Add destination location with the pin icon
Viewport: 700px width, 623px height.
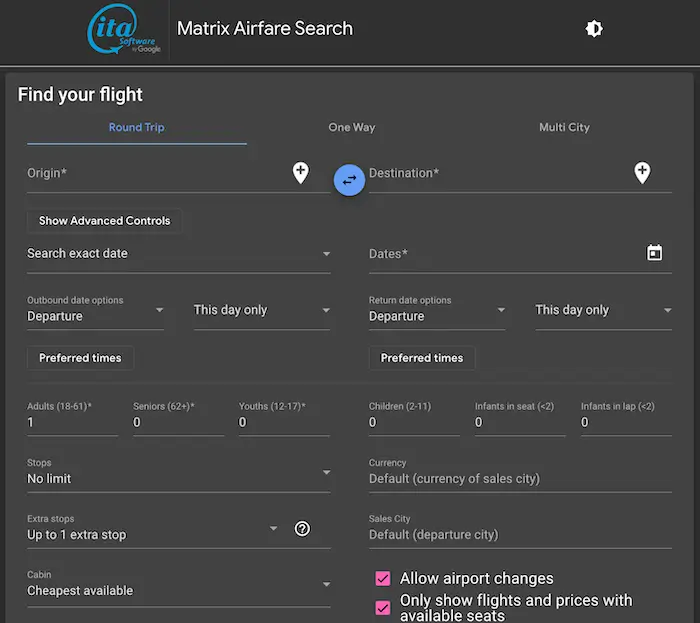[x=642, y=173]
